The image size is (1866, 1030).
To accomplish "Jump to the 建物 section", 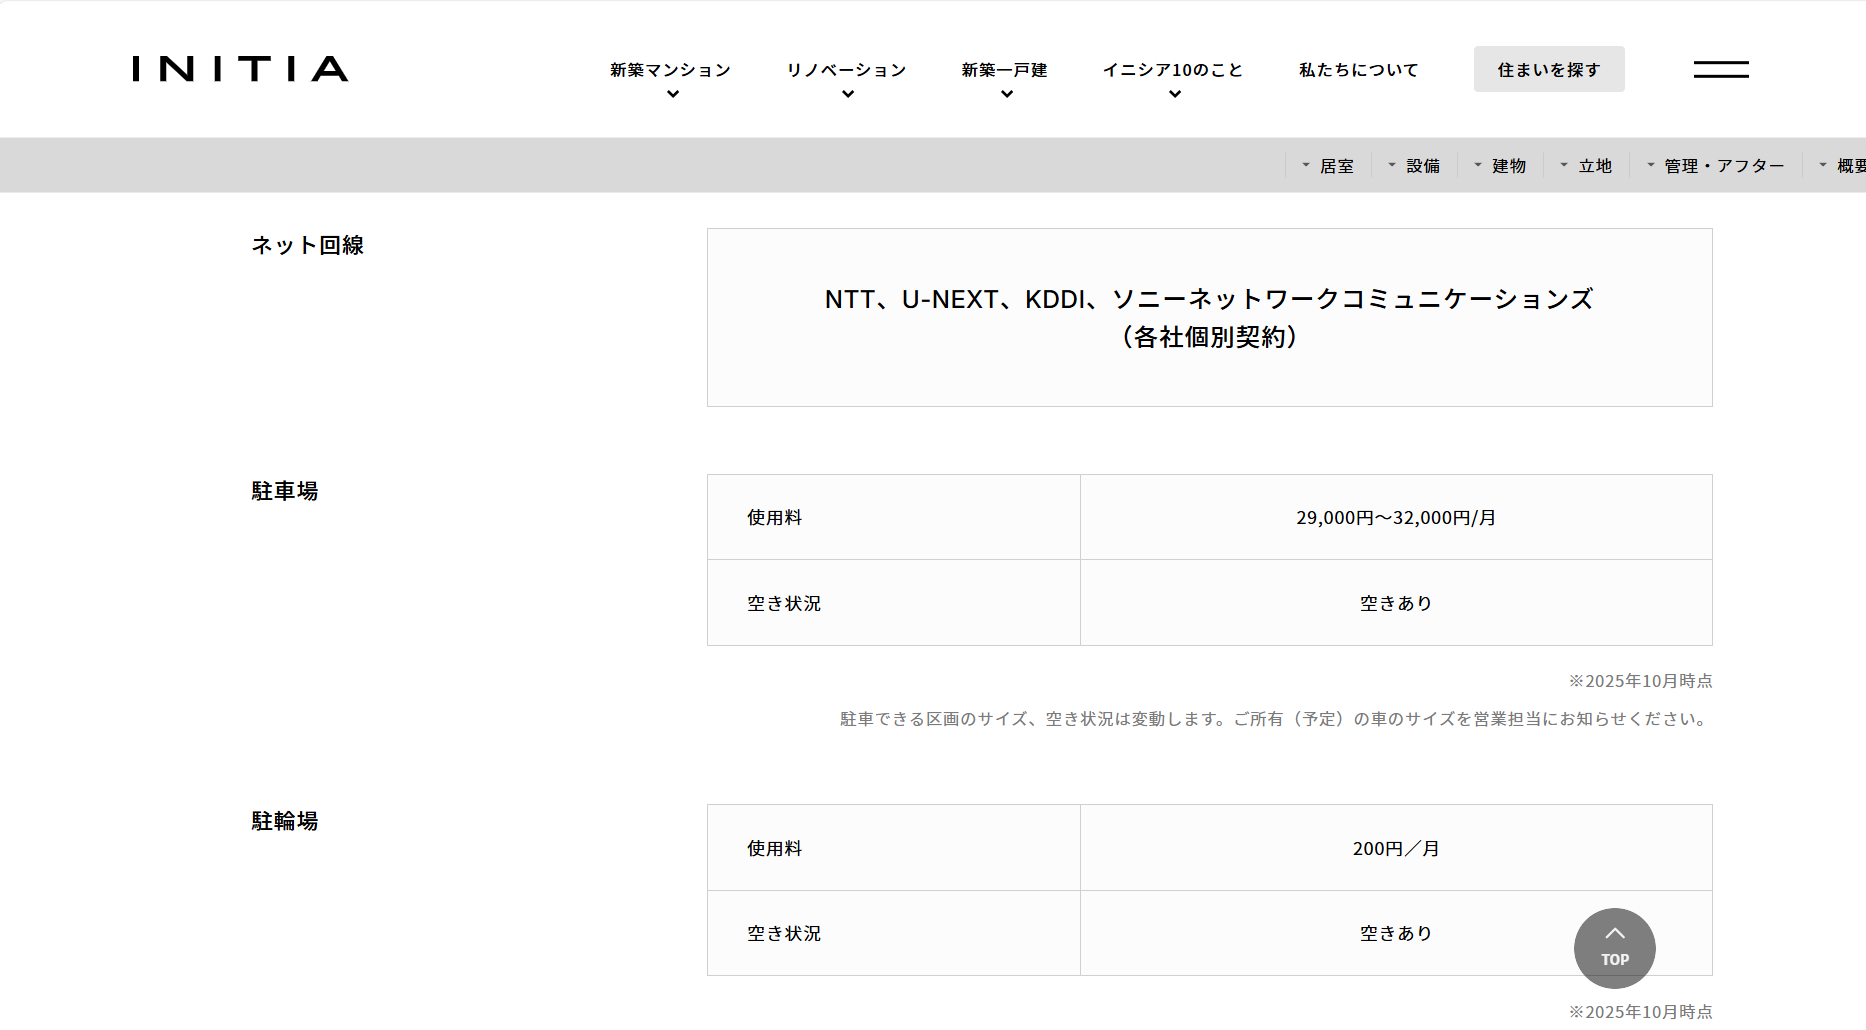I will (1509, 166).
